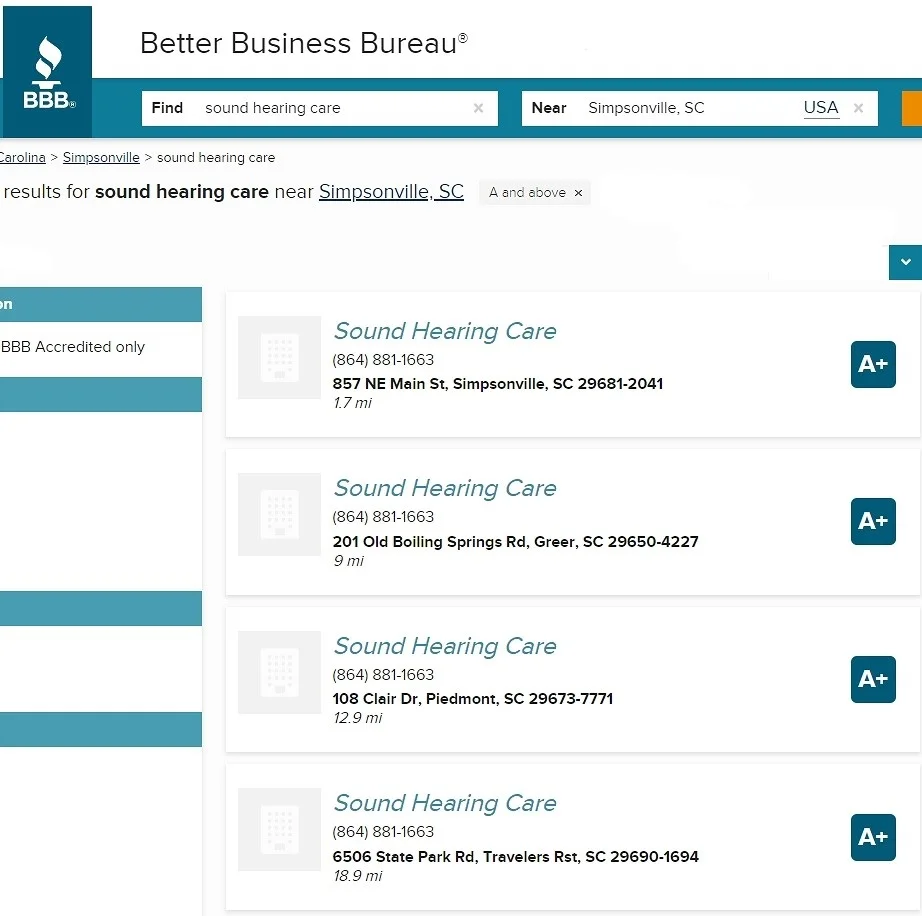922x916 pixels.
Task: Open the Simpsonville breadcrumb link
Action: point(101,158)
